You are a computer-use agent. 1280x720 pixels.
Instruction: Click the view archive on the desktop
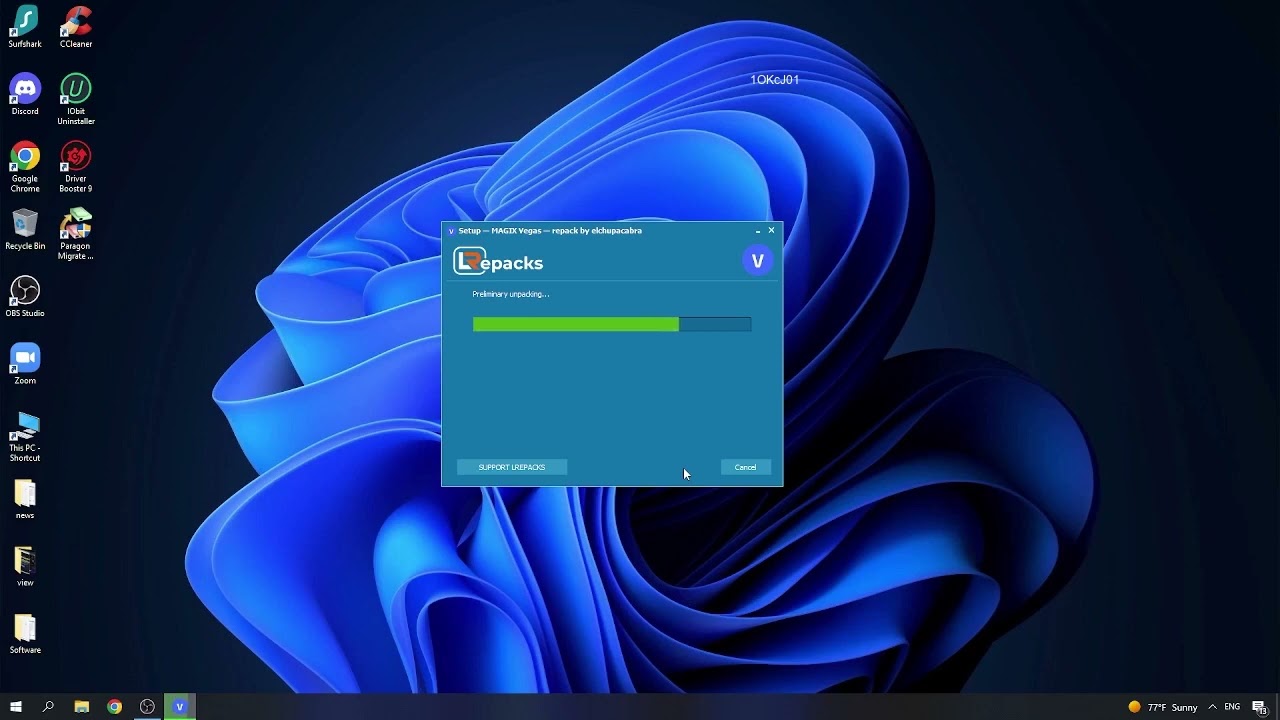point(25,566)
